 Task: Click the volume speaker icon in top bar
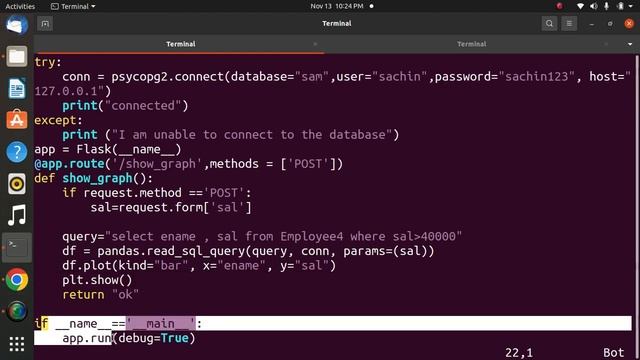[x=593, y=6]
